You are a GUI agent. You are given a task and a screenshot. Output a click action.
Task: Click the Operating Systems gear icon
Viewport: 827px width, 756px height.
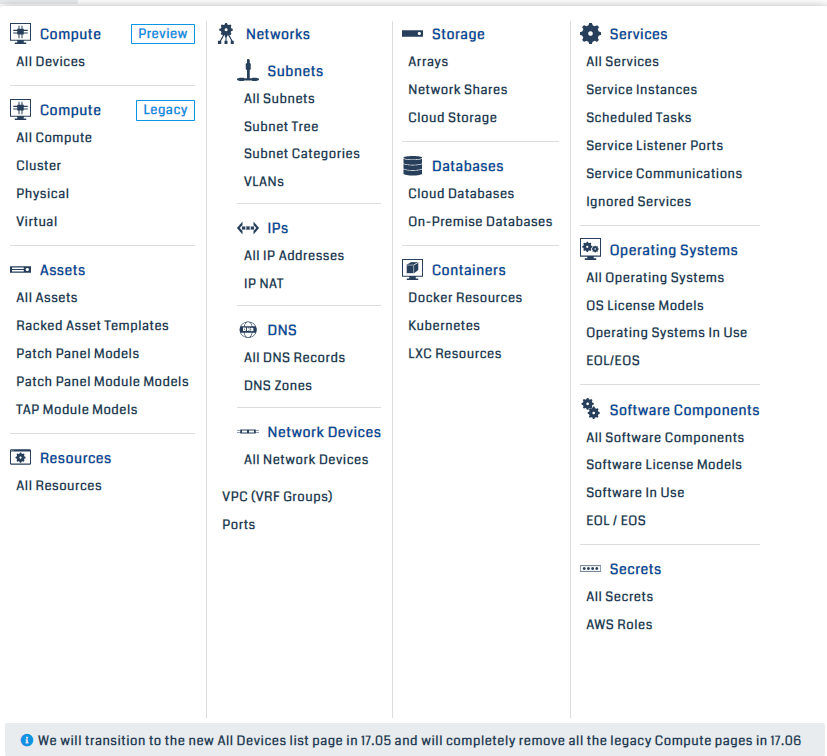click(x=592, y=249)
